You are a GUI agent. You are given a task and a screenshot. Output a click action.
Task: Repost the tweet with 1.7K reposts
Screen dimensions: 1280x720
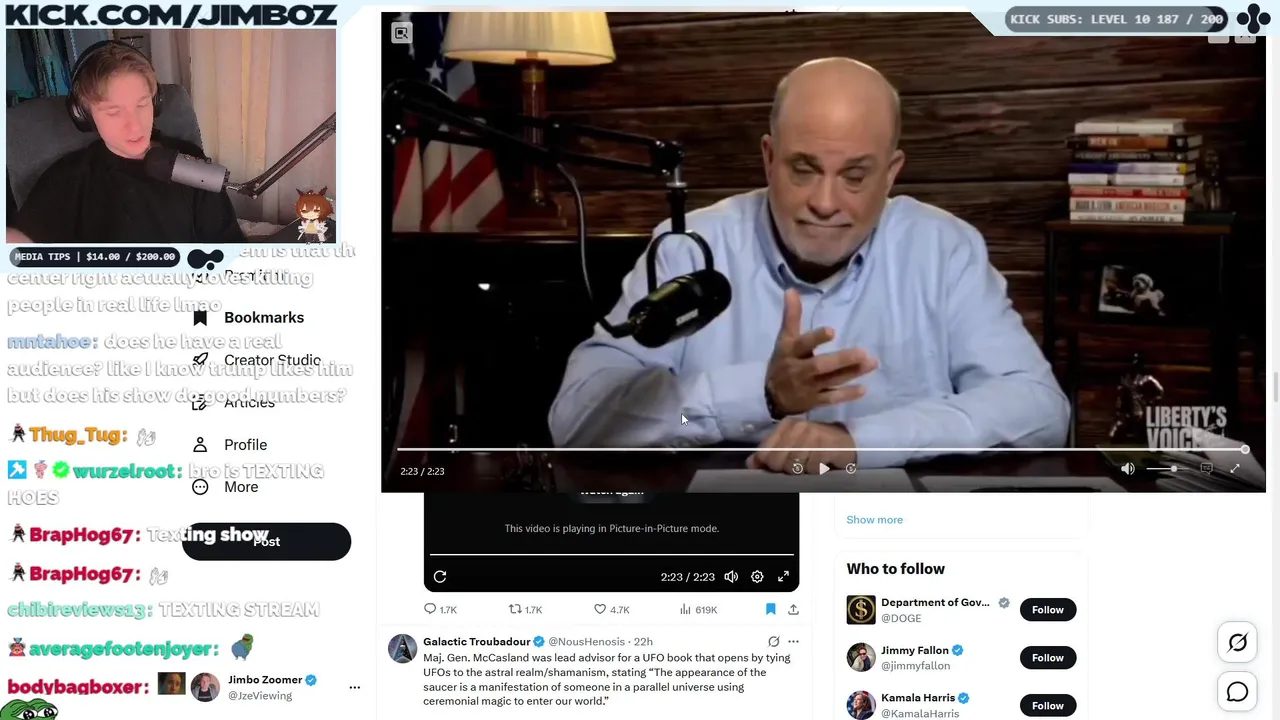click(x=525, y=609)
